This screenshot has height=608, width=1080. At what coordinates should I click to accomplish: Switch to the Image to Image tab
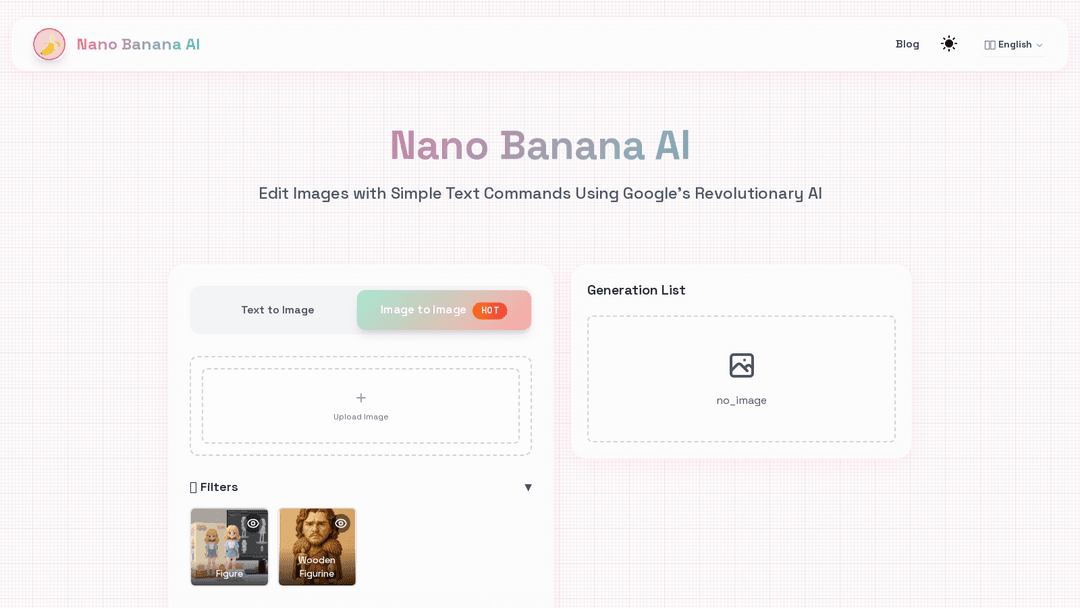pos(444,310)
